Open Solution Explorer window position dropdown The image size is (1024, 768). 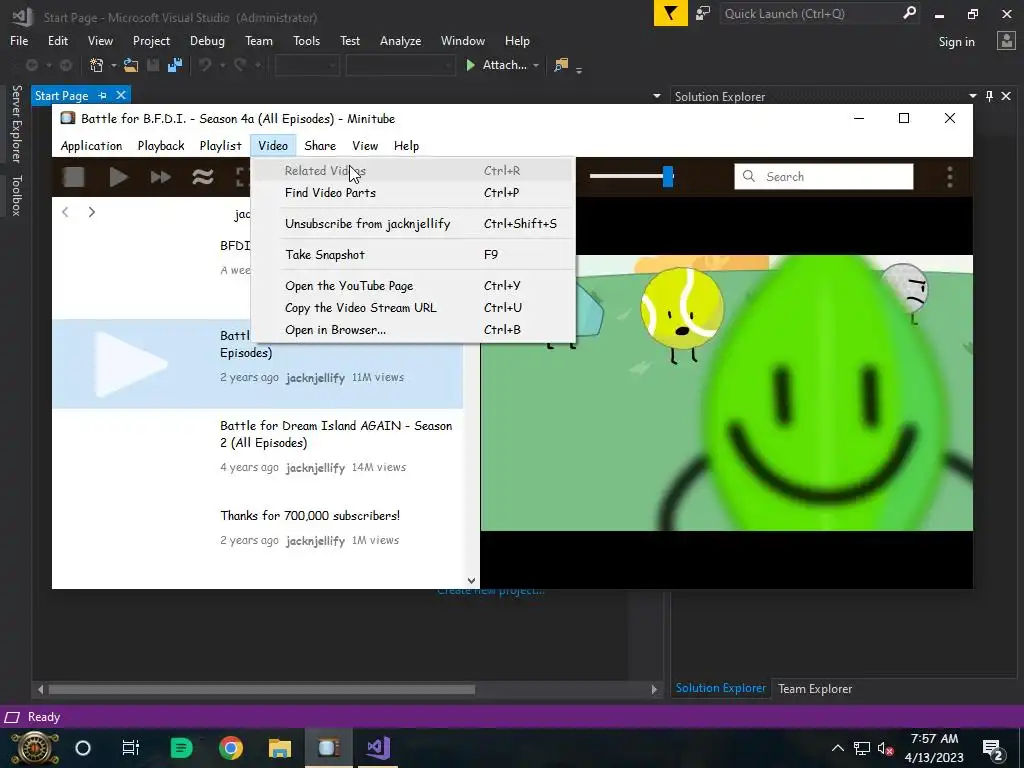pyautogui.click(x=972, y=97)
